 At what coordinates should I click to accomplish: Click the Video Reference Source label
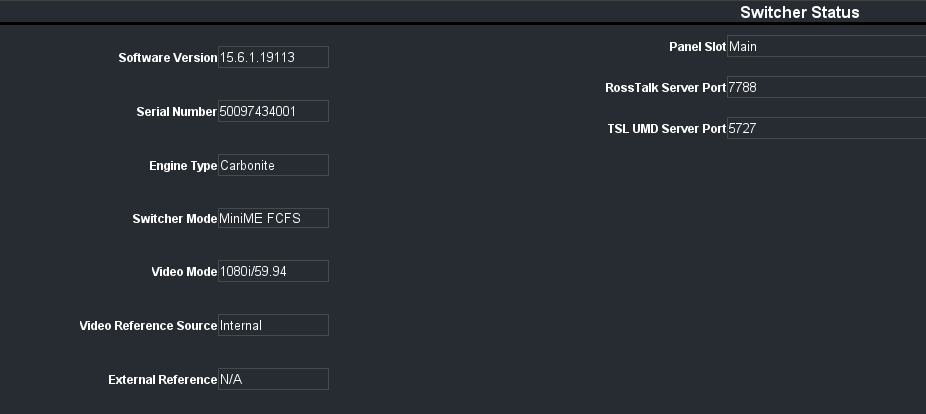tap(148, 326)
